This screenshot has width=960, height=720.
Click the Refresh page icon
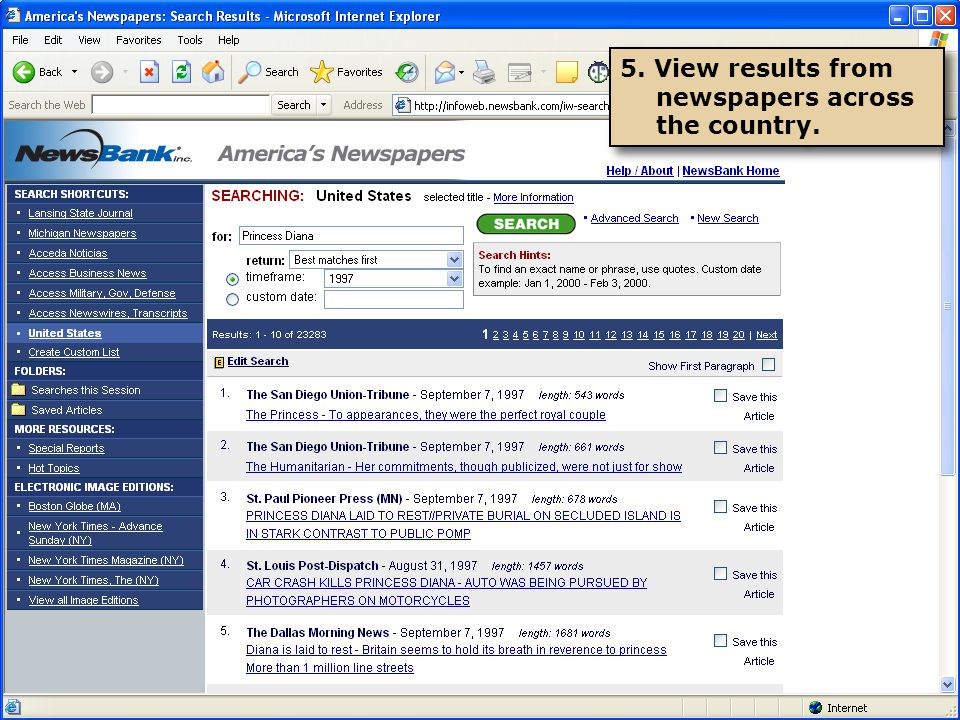(181, 72)
